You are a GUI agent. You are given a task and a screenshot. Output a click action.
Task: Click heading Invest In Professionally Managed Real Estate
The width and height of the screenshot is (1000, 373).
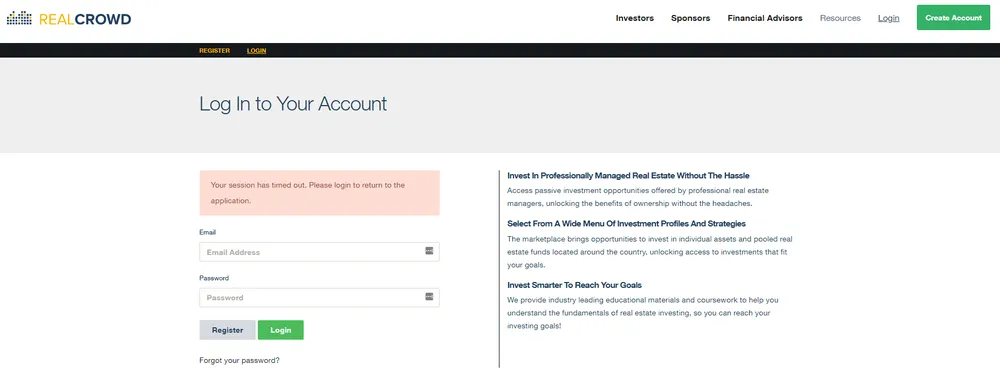coord(628,175)
